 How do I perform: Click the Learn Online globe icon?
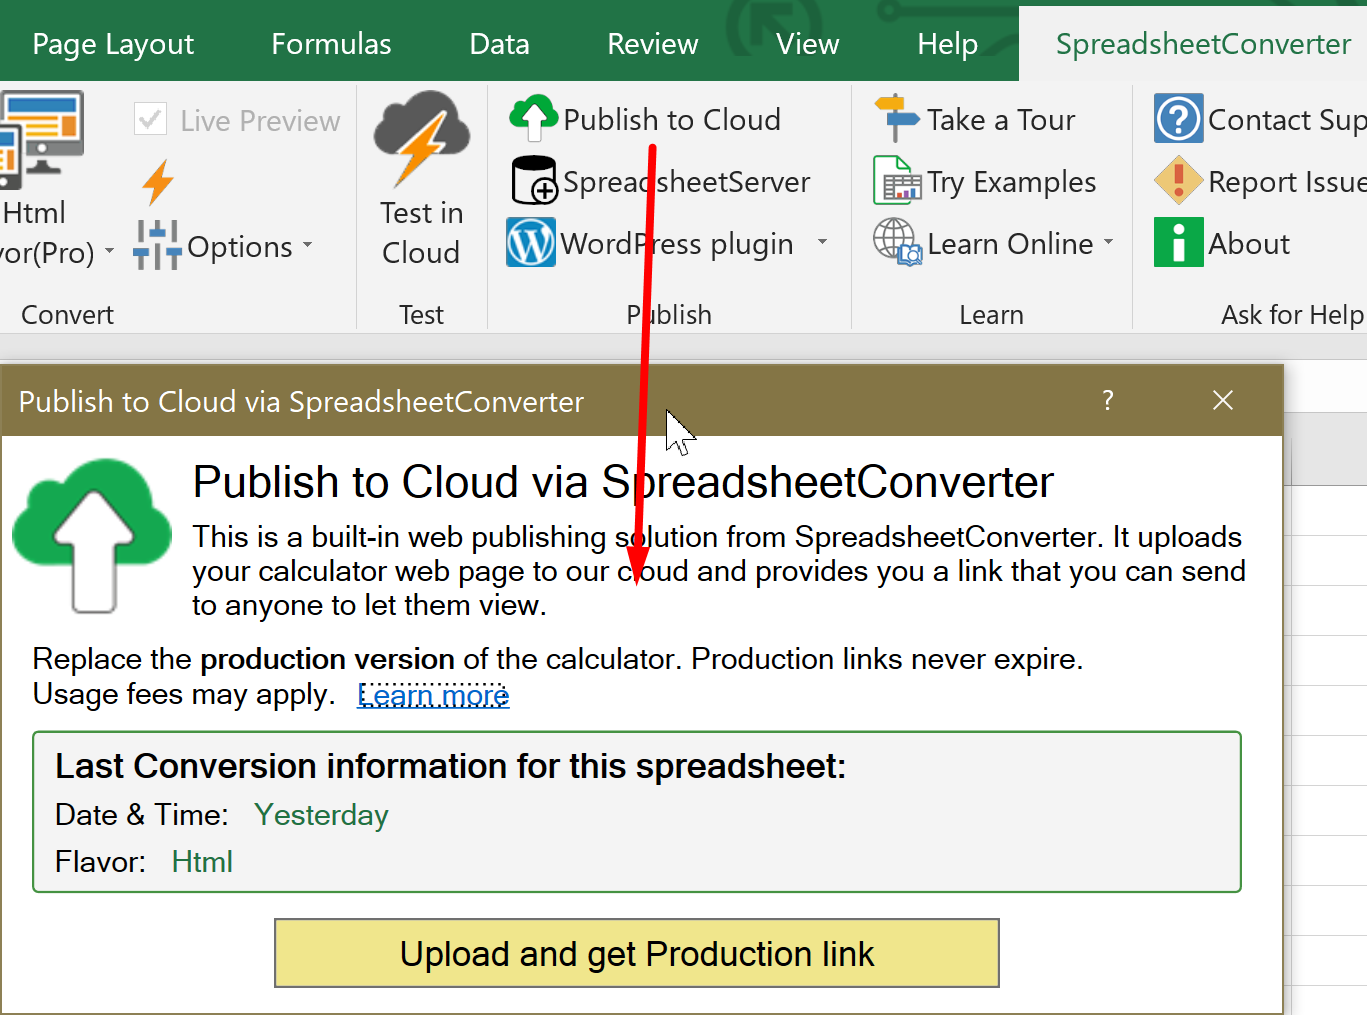pos(895,243)
